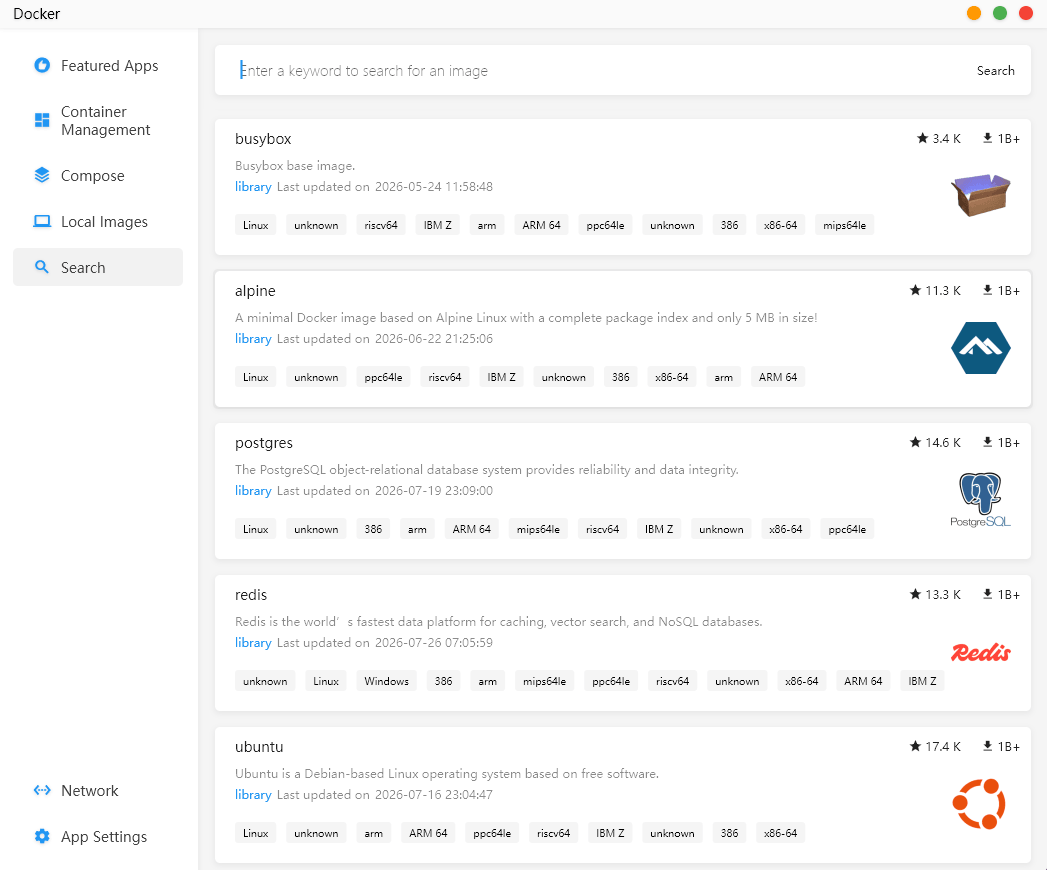This screenshot has width=1047, height=870.
Task: Click the riscv64 tag on busybox card
Action: click(381, 225)
